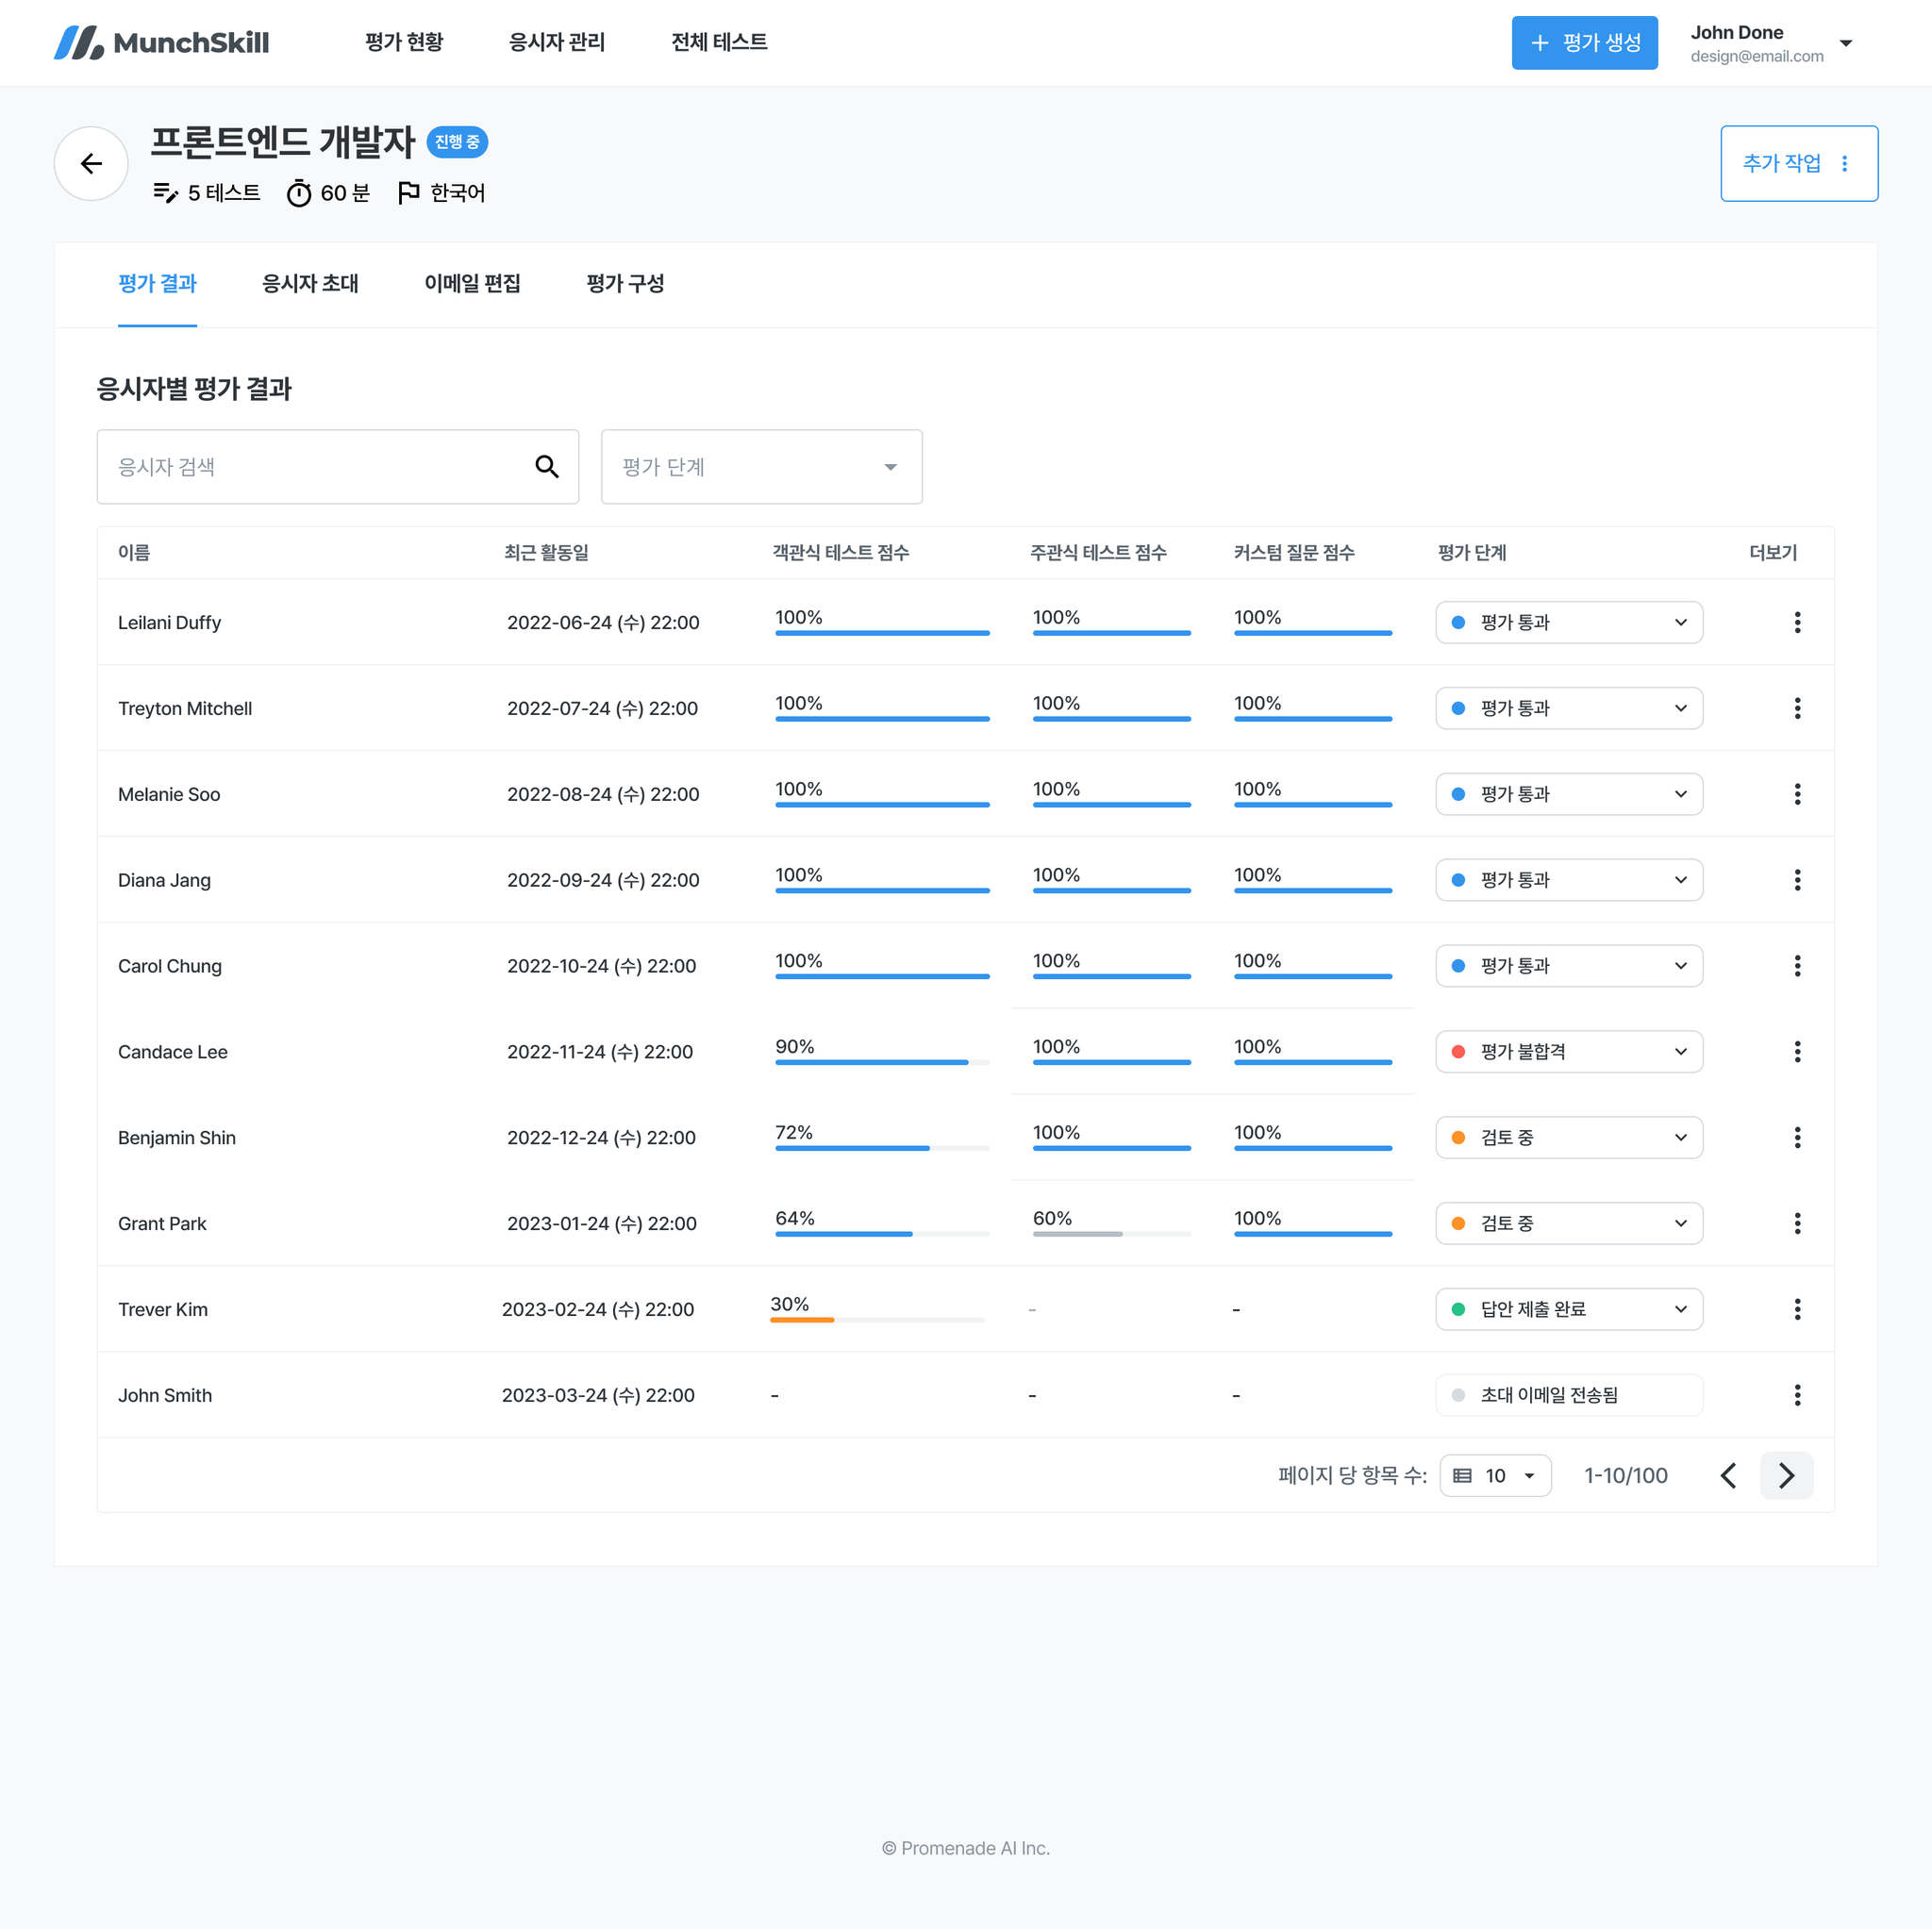
Task: Open items-per-page dropdown showing 10
Action: tap(1494, 1474)
